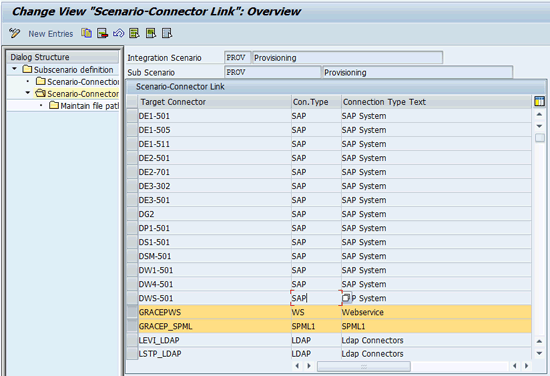Select the row marker for DS1-501

[x=132, y=242]
